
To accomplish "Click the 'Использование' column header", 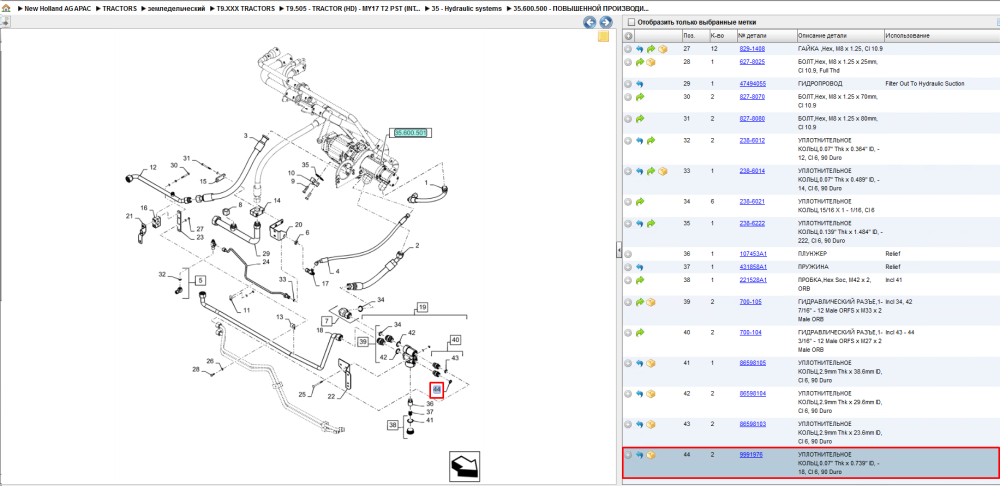I will tap(908, 36).
